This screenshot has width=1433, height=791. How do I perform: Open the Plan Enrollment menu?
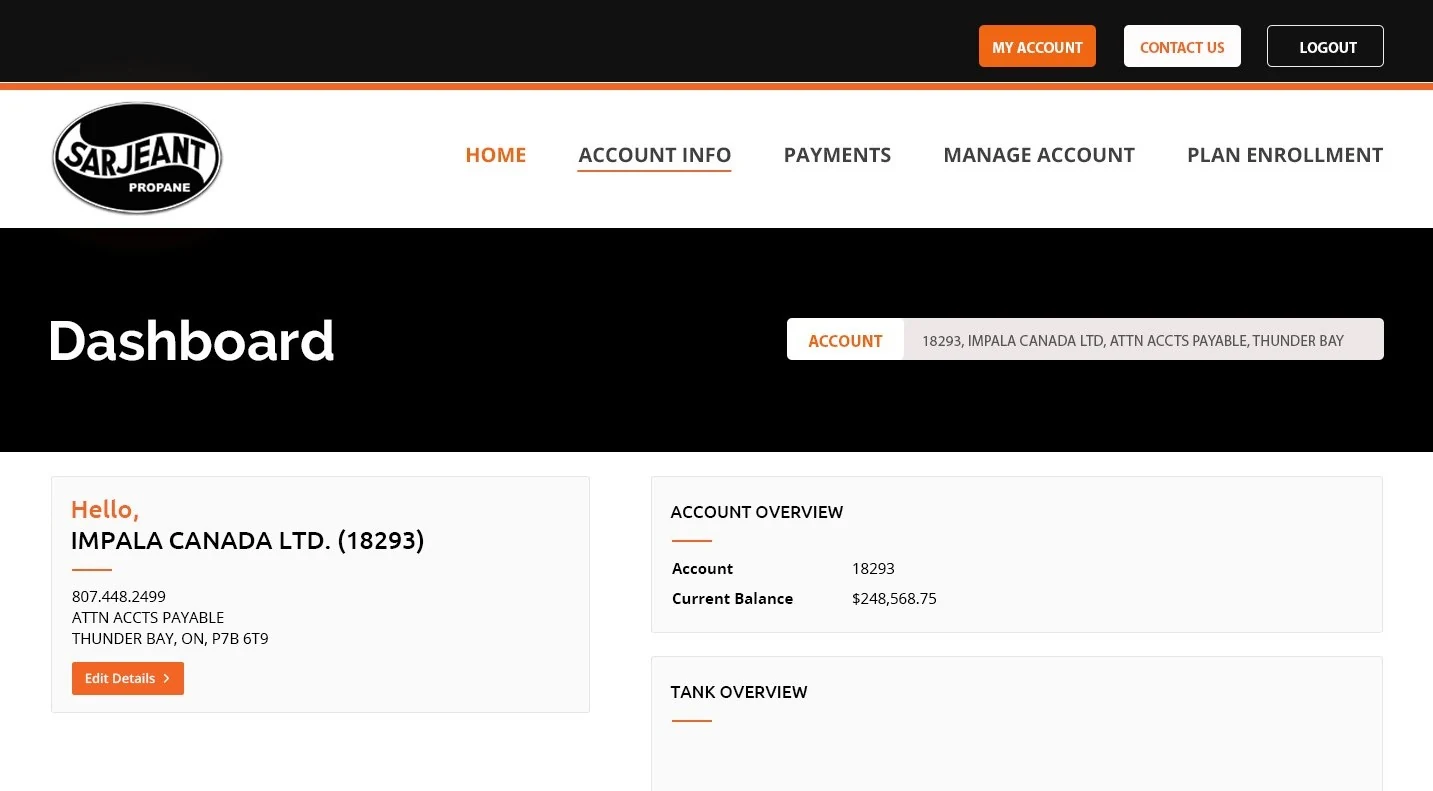click(1285, 155)
